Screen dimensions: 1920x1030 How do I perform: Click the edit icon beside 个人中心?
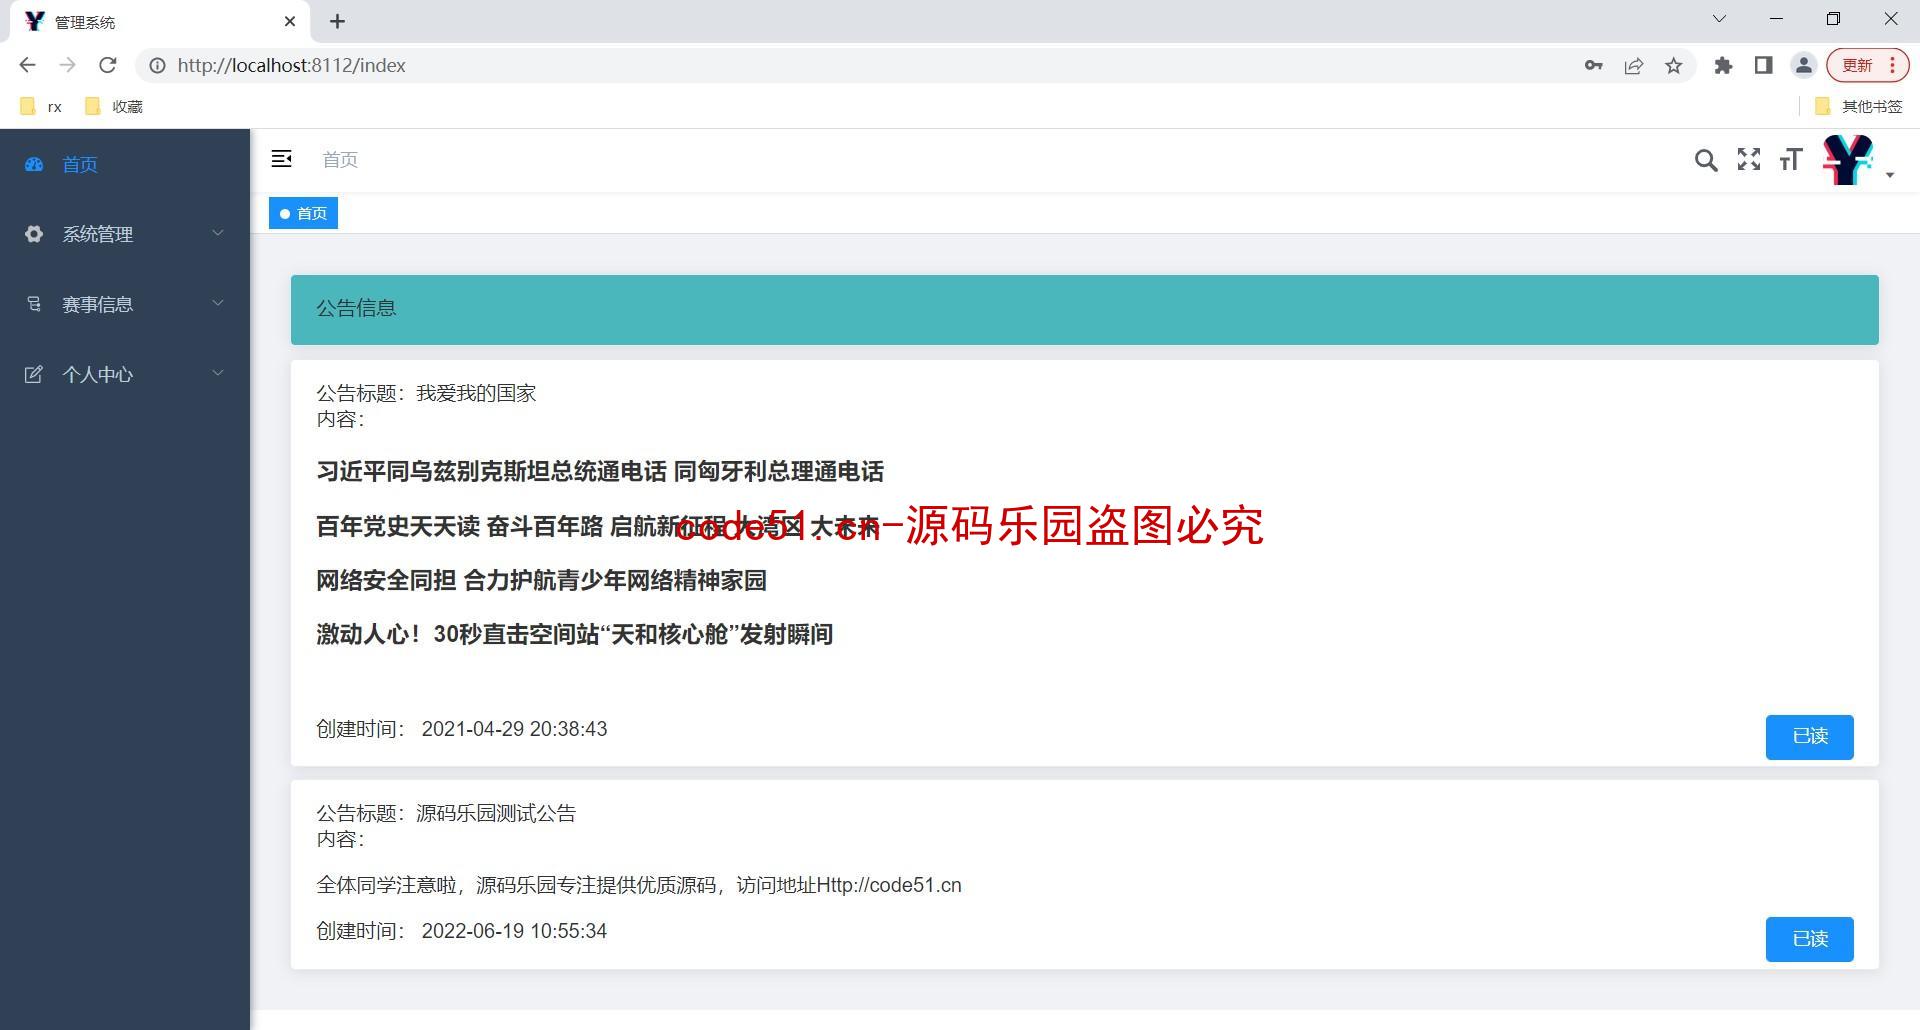(34, 374)
